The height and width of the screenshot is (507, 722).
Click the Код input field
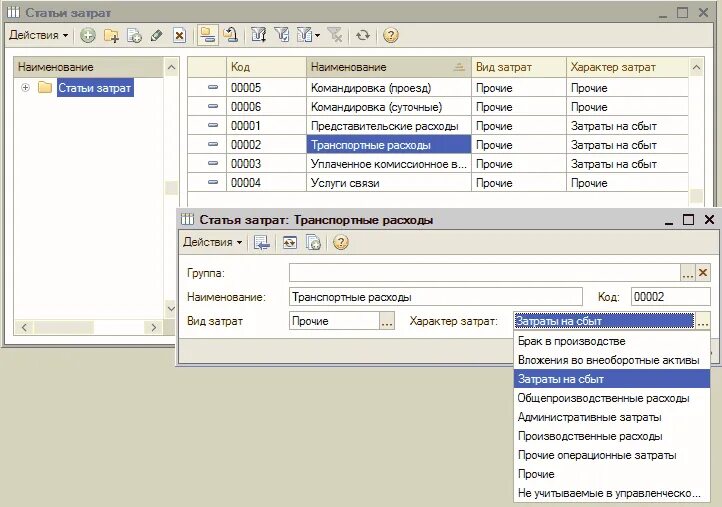(x=670, y=297)
